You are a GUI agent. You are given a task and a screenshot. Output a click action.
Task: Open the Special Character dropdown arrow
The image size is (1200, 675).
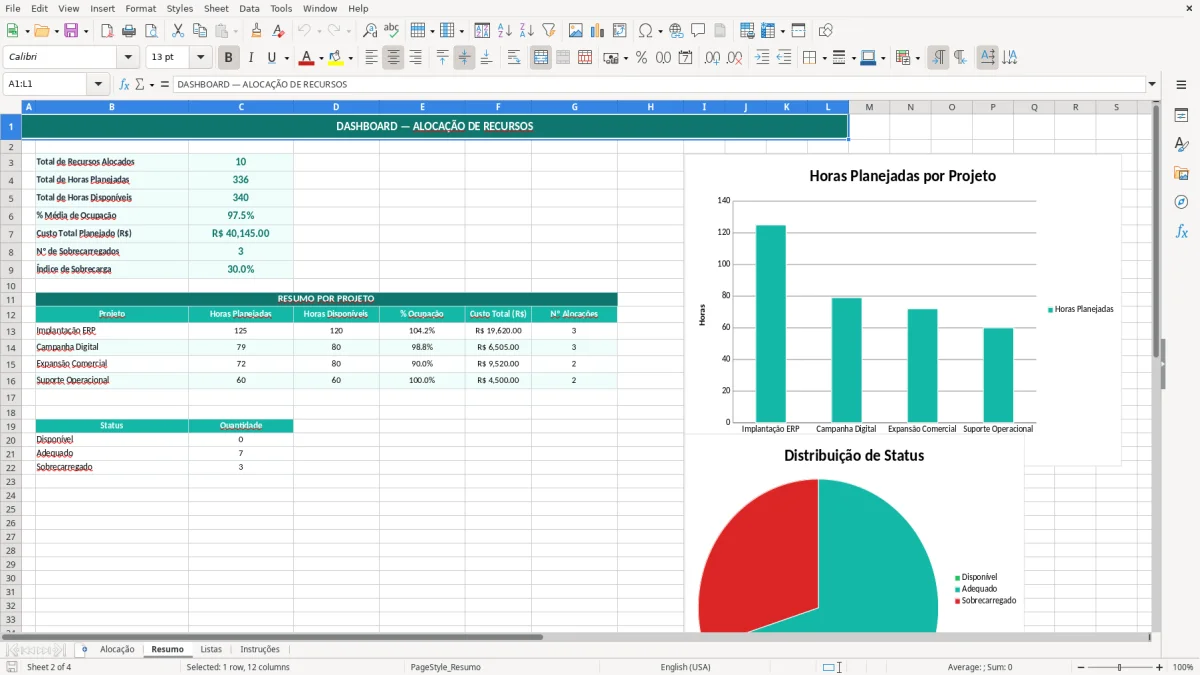(x=660, y=31)
